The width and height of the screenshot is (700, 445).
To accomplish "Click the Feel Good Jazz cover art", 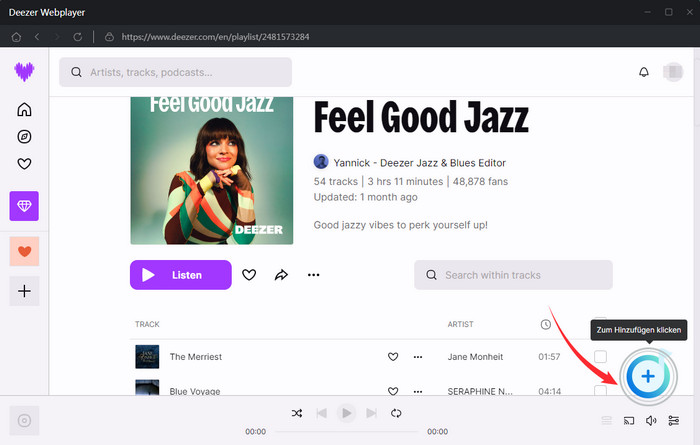I will [212, 171].
